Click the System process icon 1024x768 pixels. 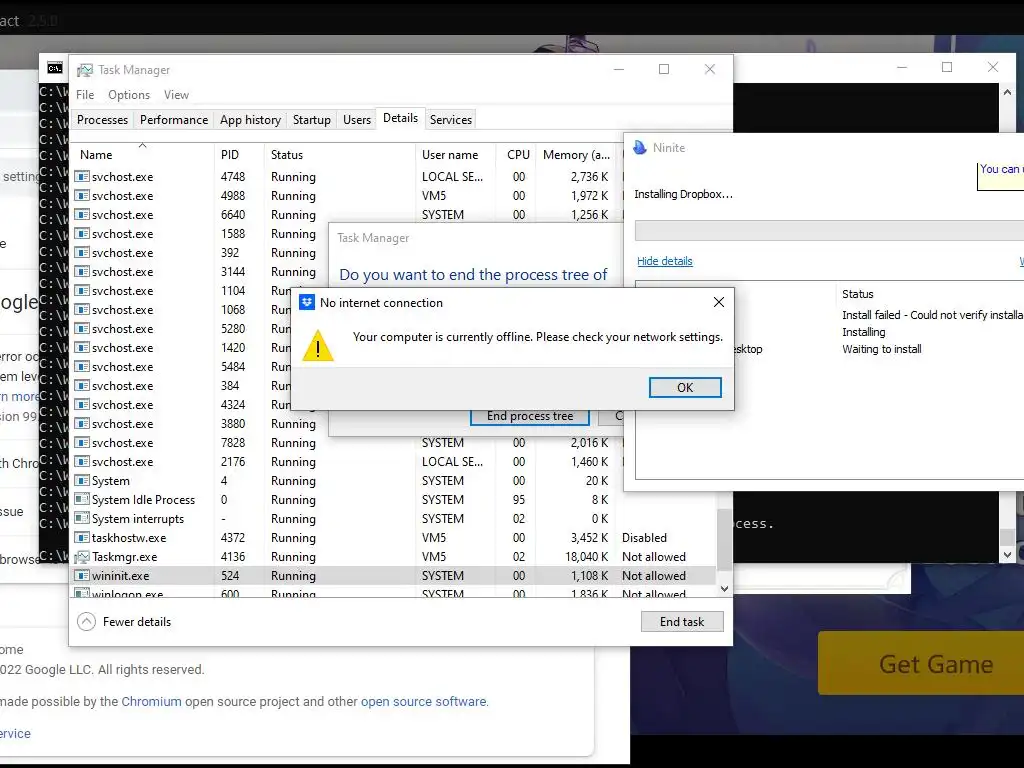click(x=82, y=481)
